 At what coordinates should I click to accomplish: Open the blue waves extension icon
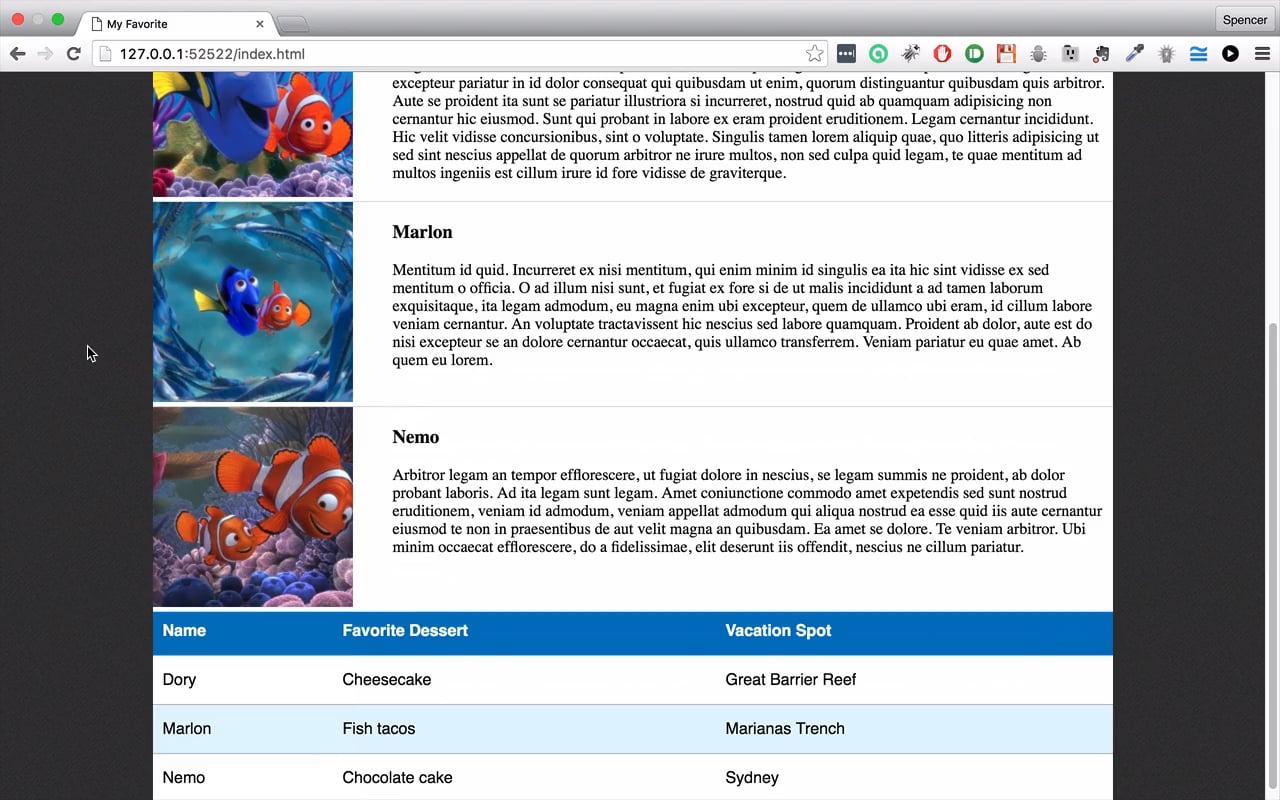coord(1198,54)
